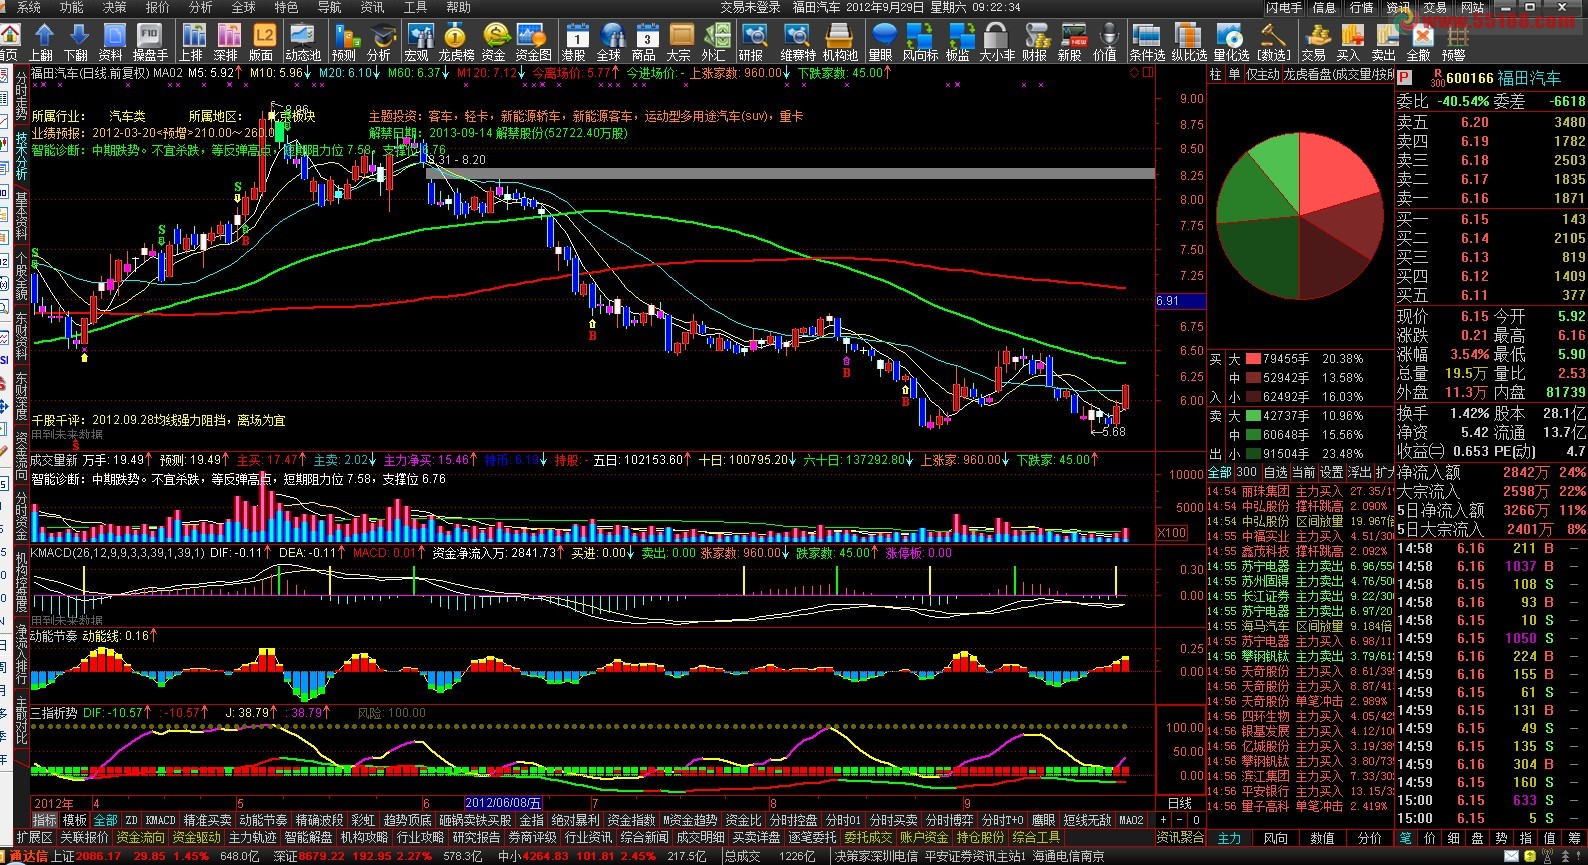Open the 系统 menu

29,7
